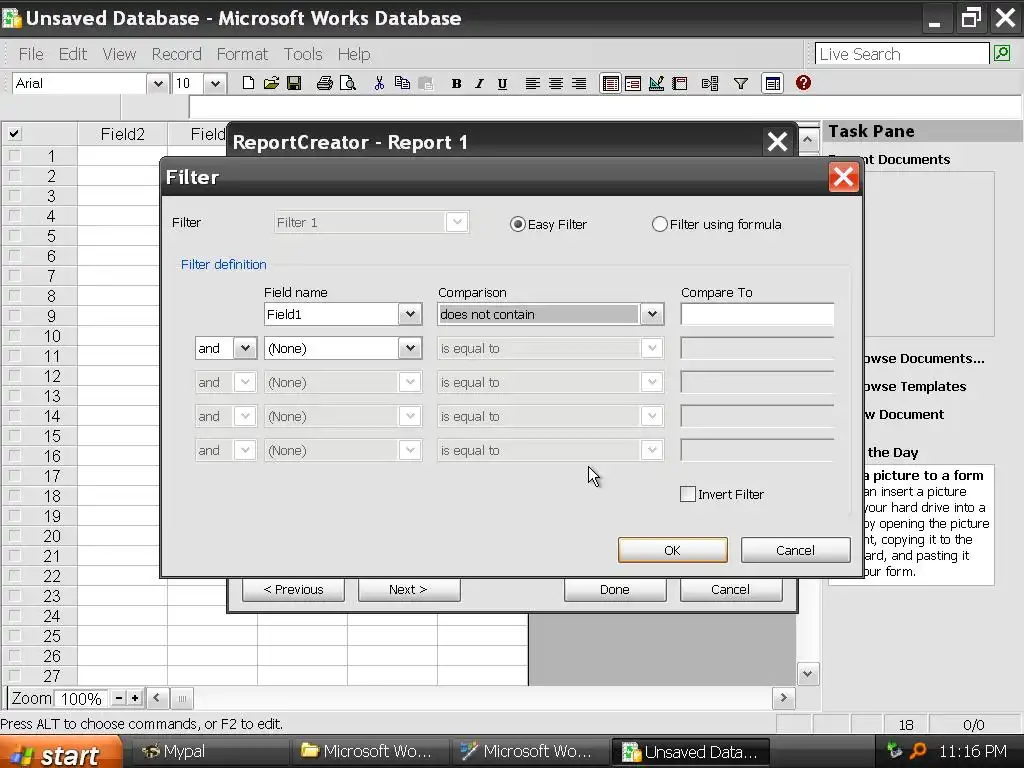This screenshot has height=768, width=1024.
Task: Click the Save diskette icon
Action: click(x=294, y=83)
